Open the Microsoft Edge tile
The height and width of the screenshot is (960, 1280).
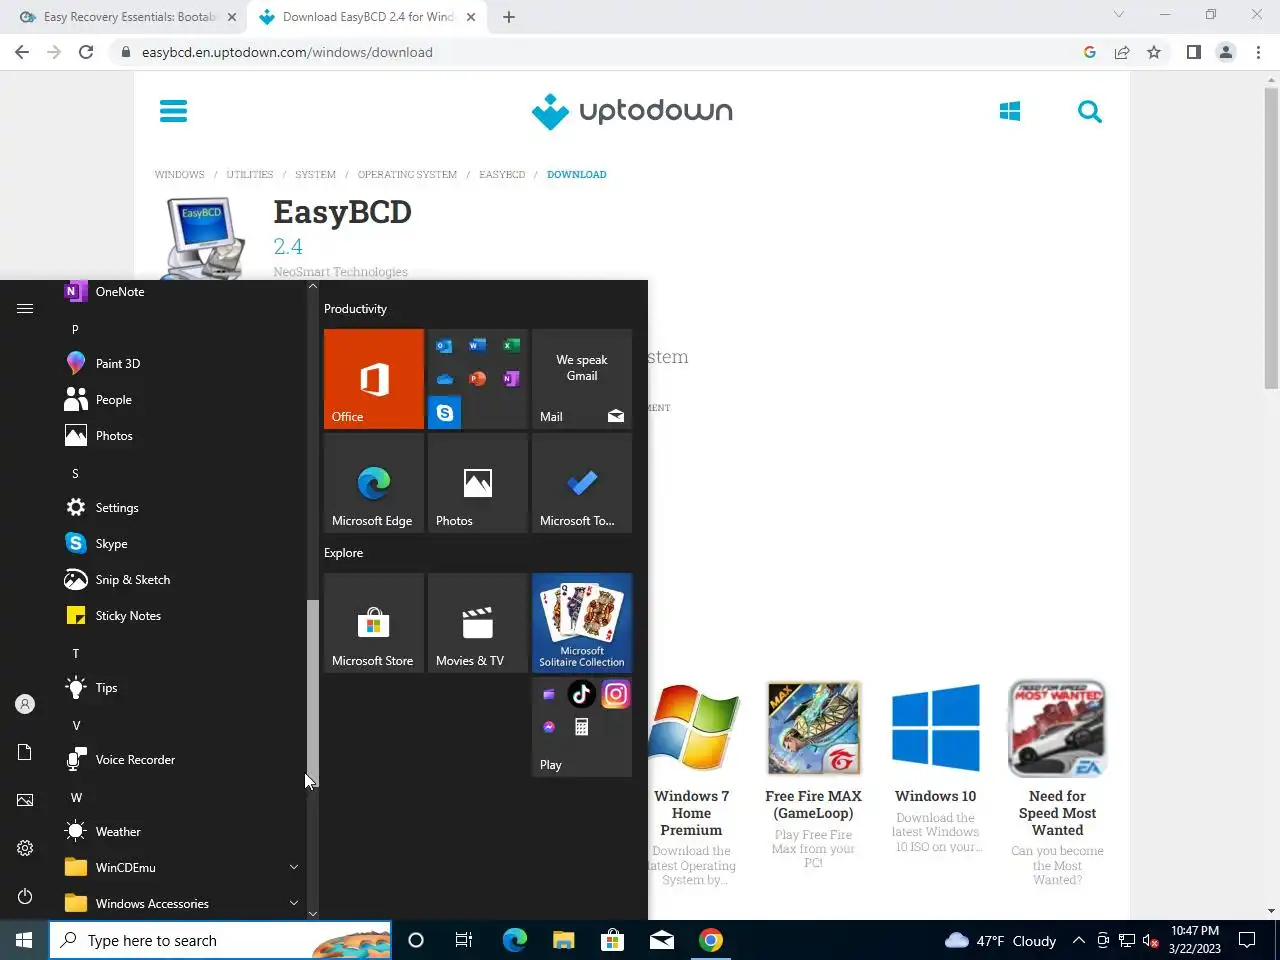(374, 483)
